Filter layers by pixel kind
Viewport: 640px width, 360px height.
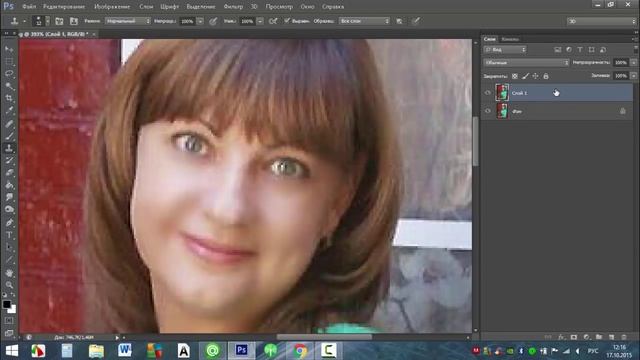(x=558, y=49)
